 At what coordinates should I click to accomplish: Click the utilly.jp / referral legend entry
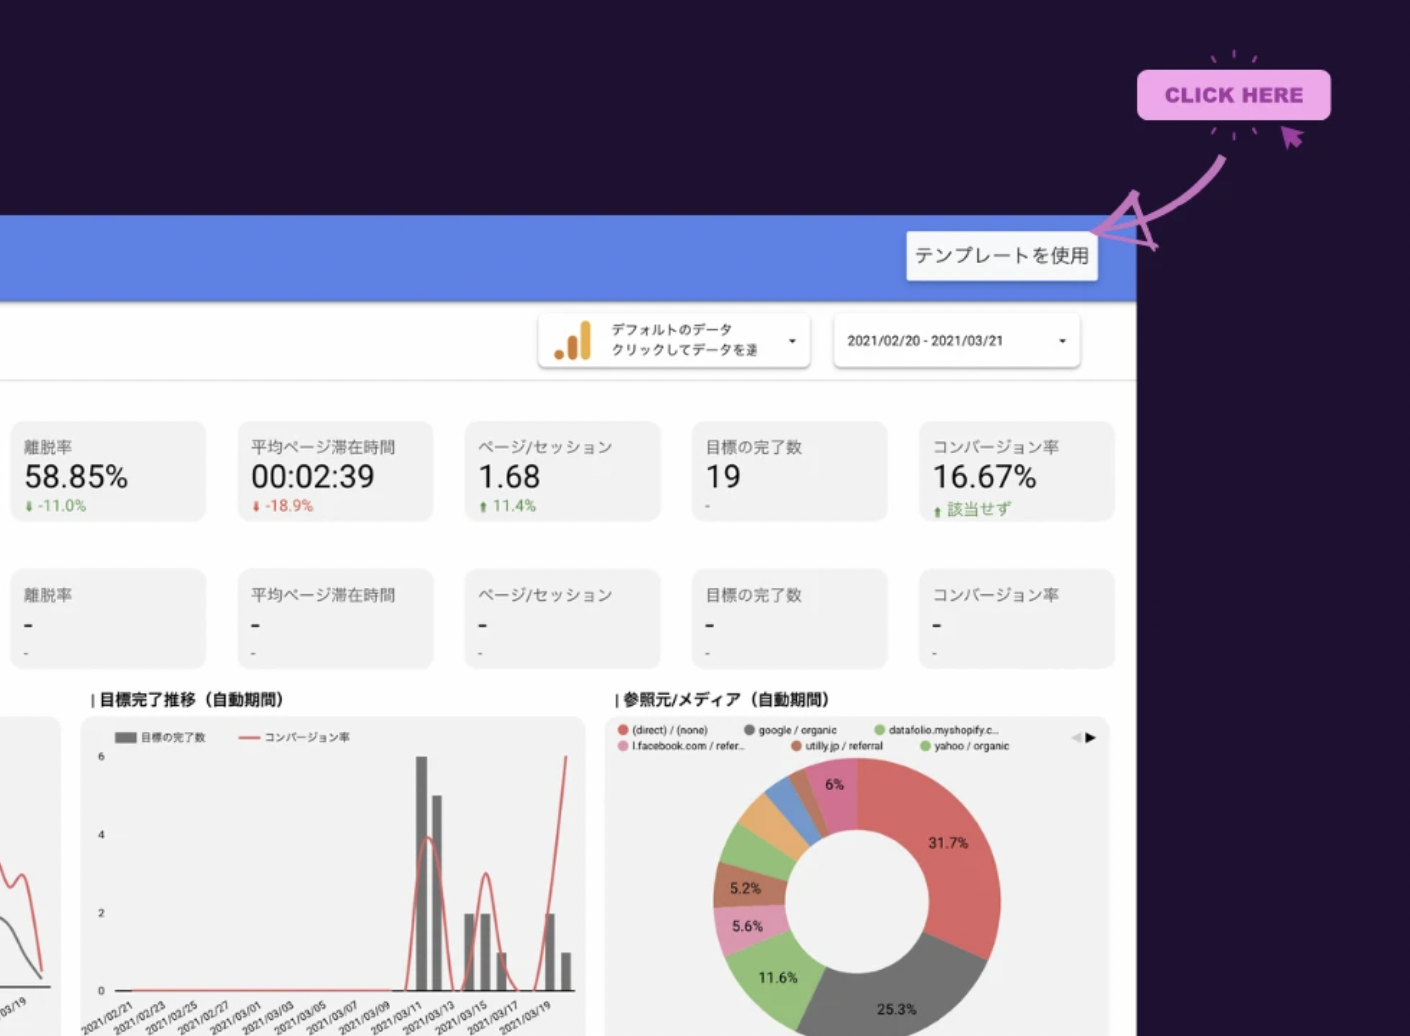point(836,746)
